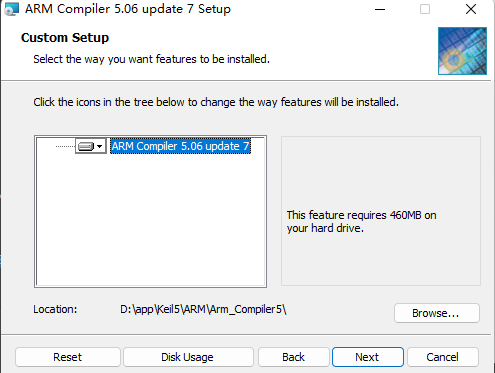Image resolution: width=495 pixels, height=373 pixels.
Task: Proceed with the Next button
Action: pyautogui.click(x=368, y=357)
